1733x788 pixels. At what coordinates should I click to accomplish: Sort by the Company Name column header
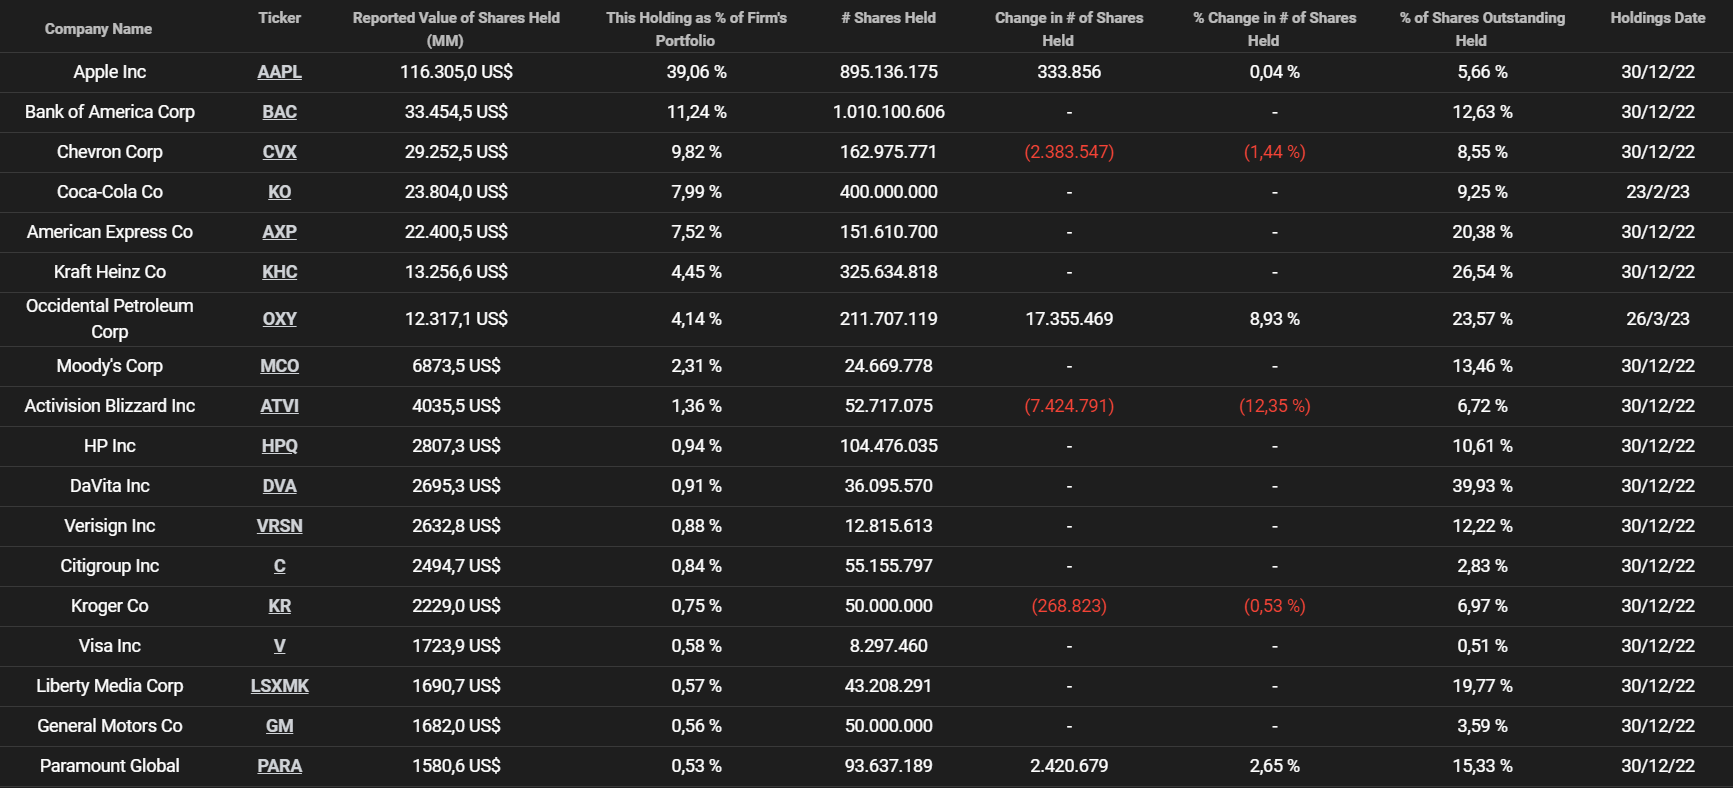tap(98, 29)
